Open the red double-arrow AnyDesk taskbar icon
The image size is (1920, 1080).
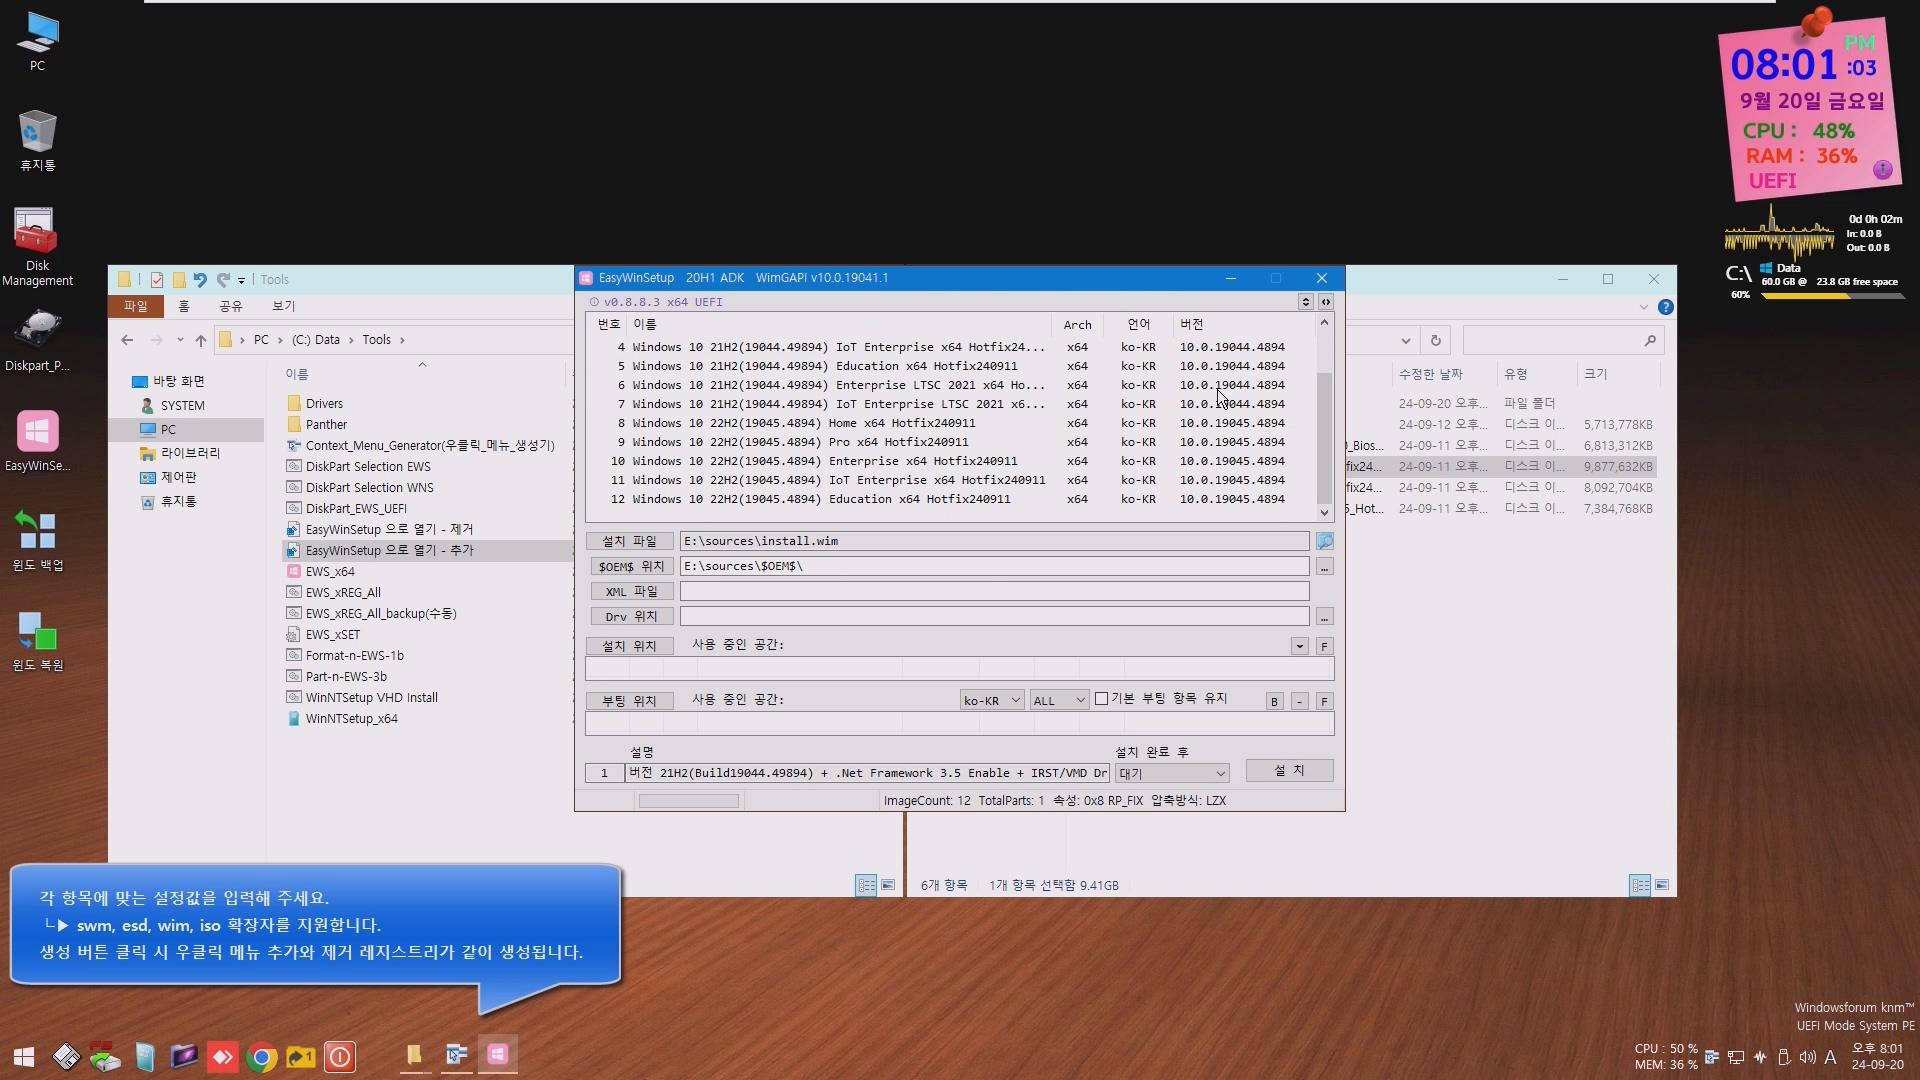(x=222, y=1056)
